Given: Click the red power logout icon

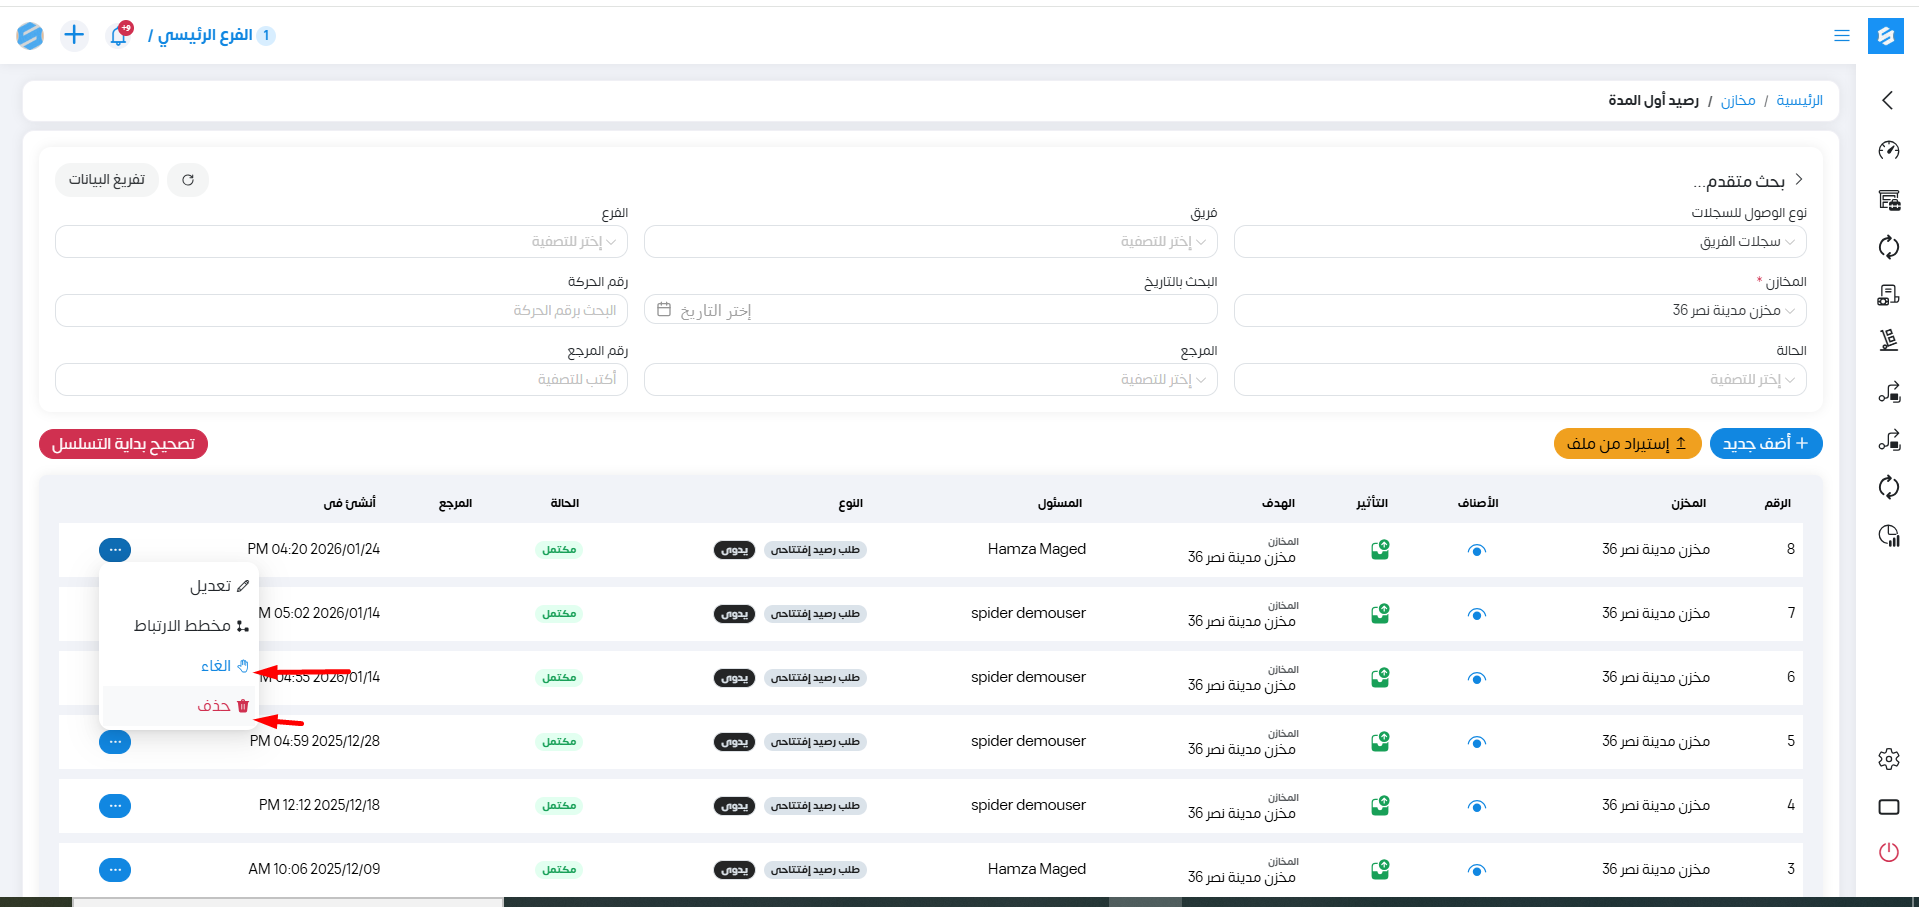Looking at the screenshot, I should click(1888, 852).
